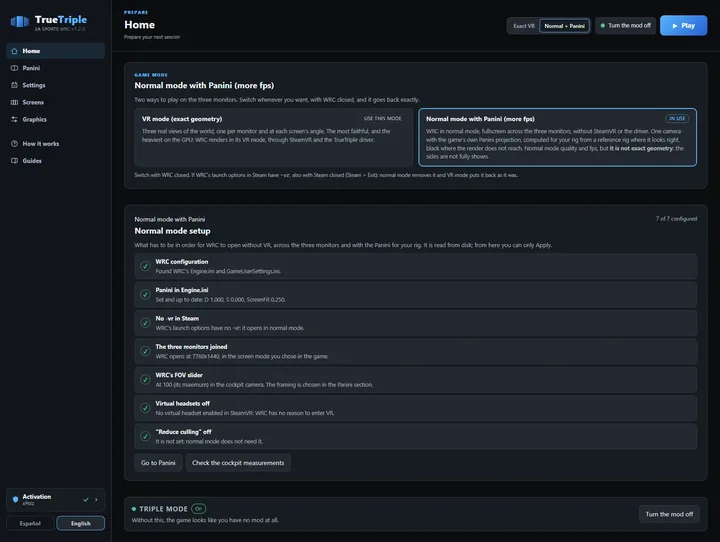The height and width of the screenshot is (542, 720).
Task: Switch language to English
Action: click(80, 523)
